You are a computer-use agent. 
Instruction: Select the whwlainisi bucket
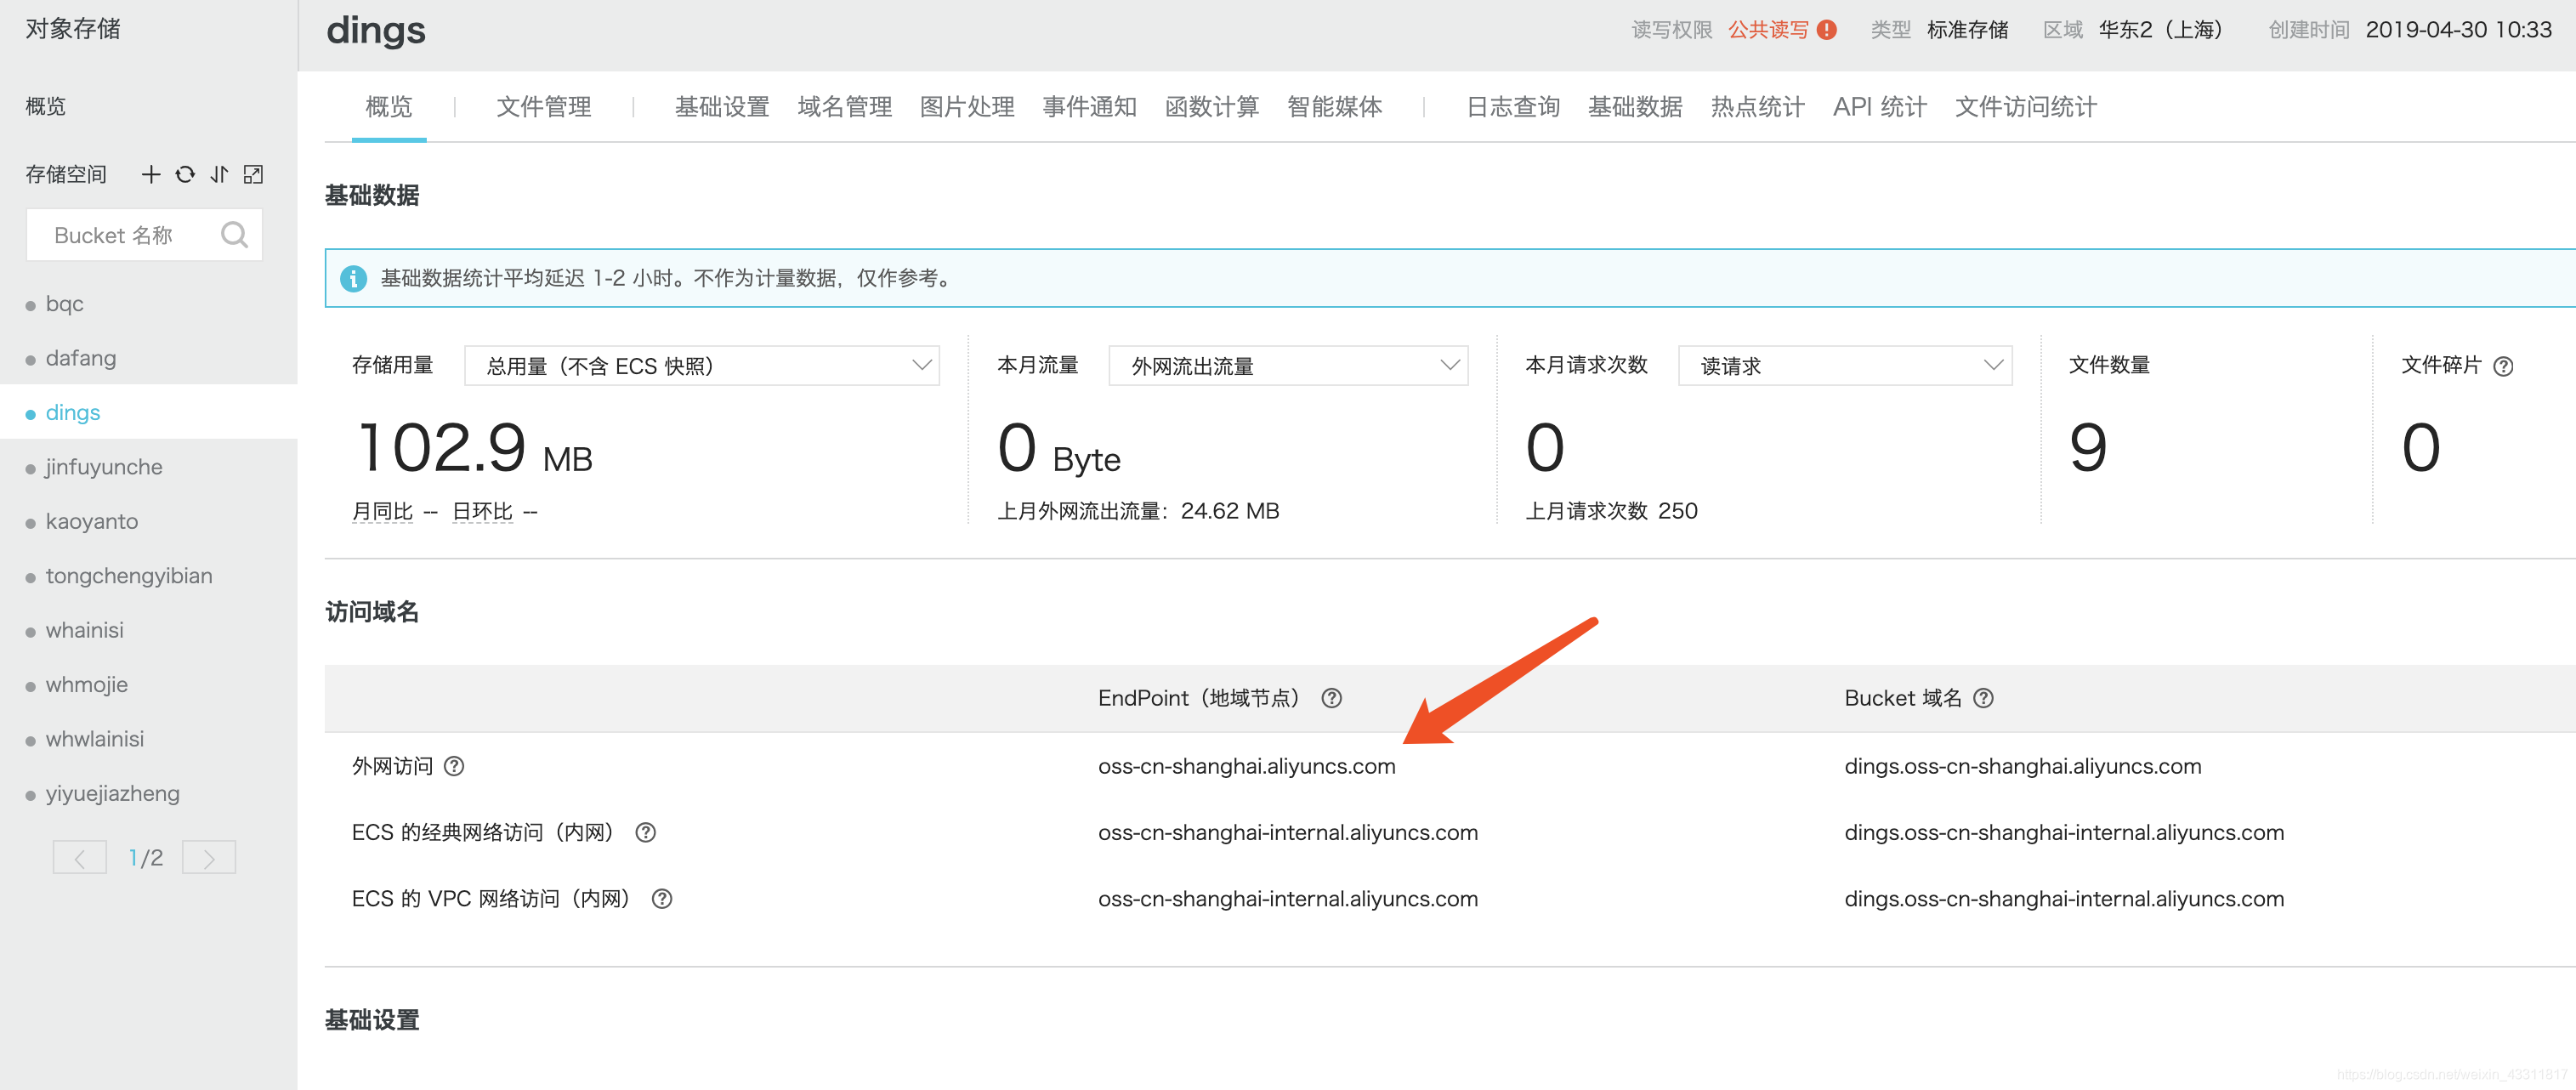95,739
